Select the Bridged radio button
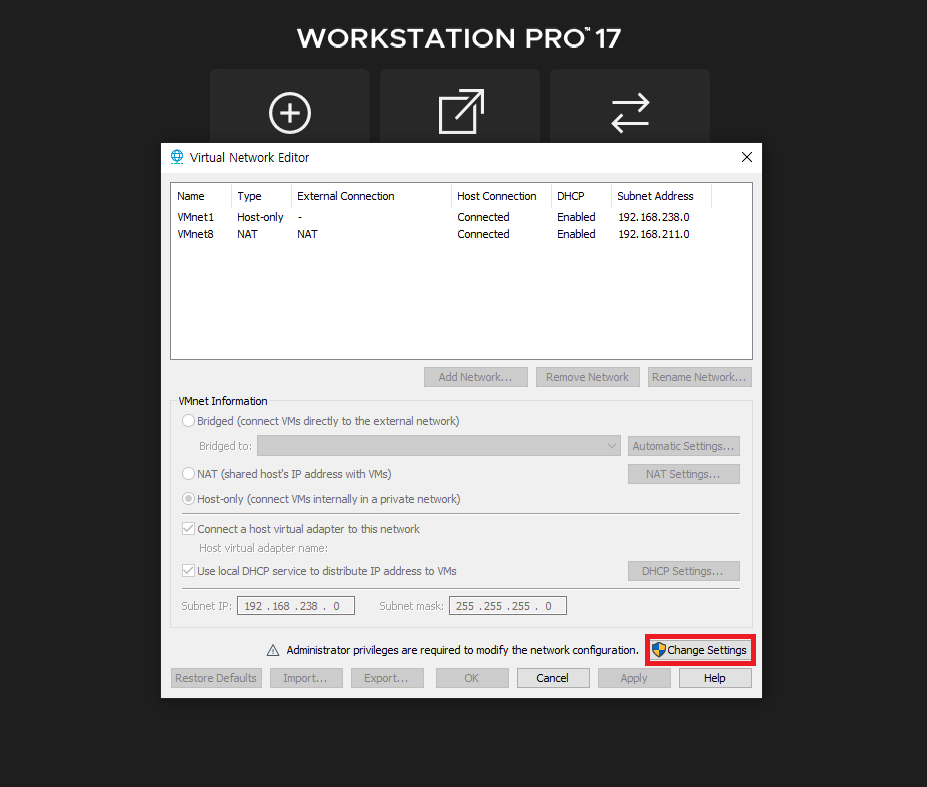Screen dimensions: 927x787 point(188,421)
